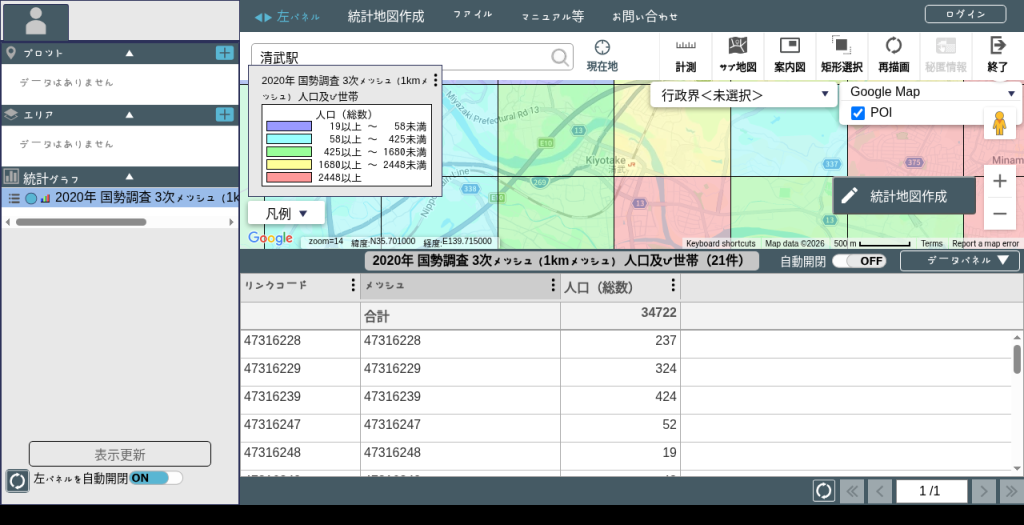Add a new plot with the plus icon
This screenshot has height=525, width=1024.
pos(224,53)
